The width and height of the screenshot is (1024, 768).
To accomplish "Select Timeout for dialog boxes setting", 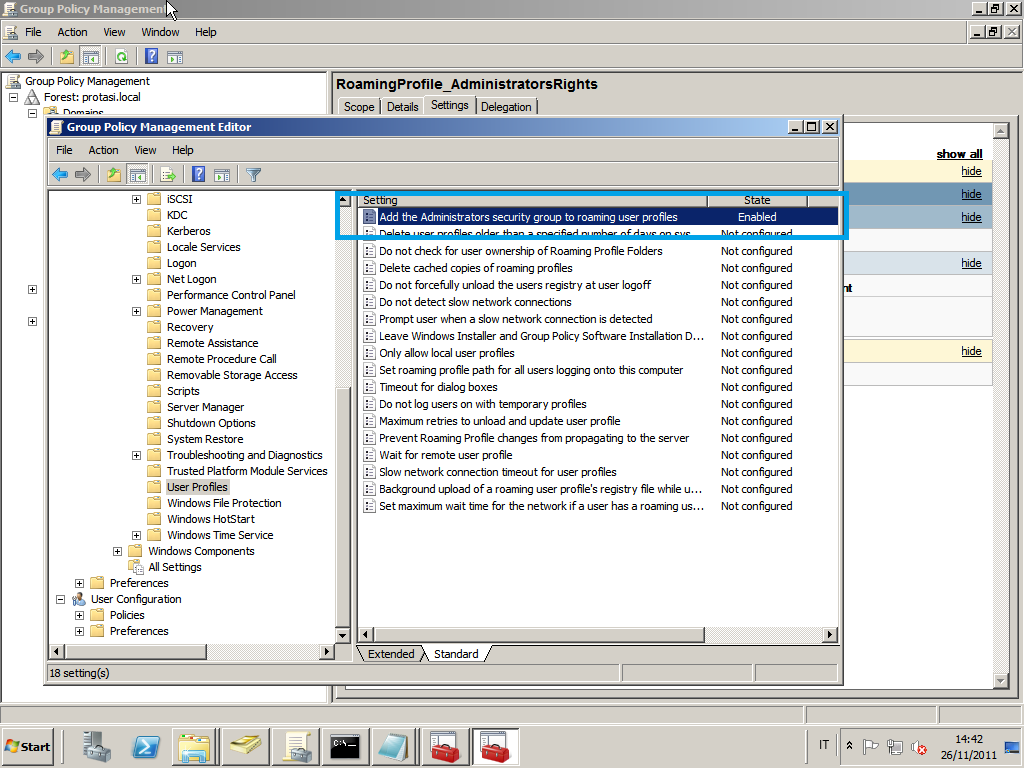I will [438, 387].
